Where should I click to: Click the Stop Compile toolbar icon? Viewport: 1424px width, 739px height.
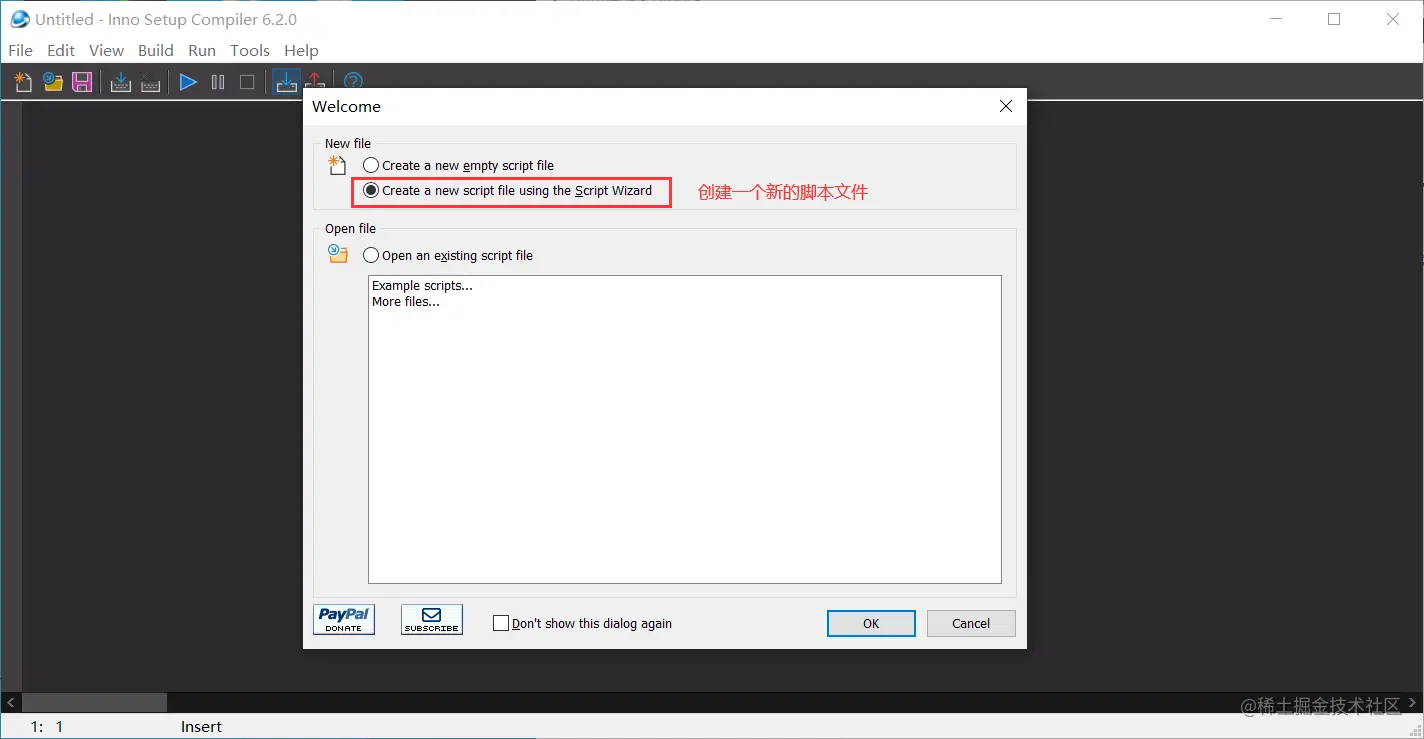pos(151,82)
